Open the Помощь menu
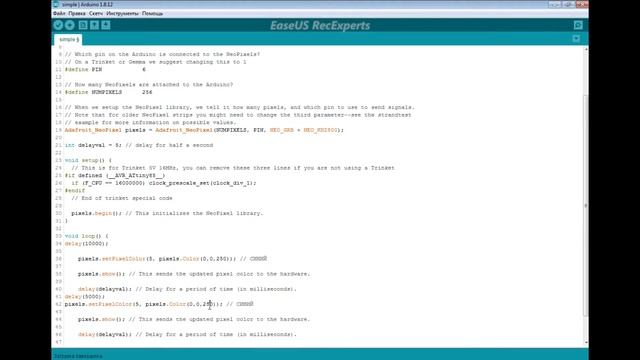 tap(153, 13)
